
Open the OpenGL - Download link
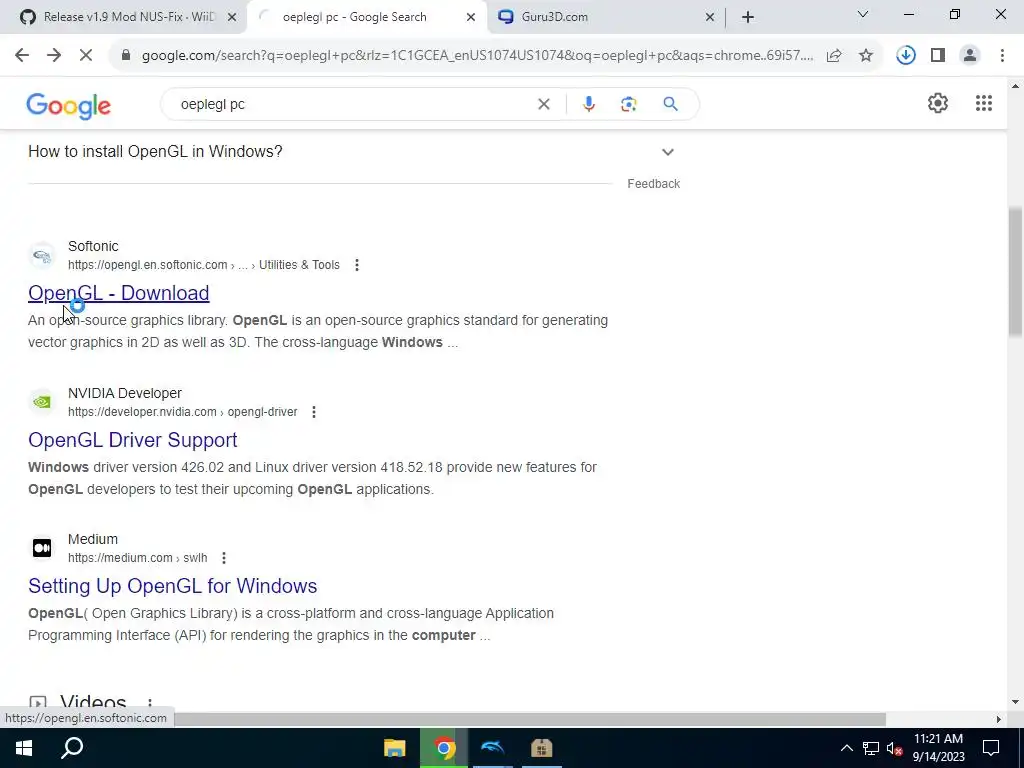[119, 293]
